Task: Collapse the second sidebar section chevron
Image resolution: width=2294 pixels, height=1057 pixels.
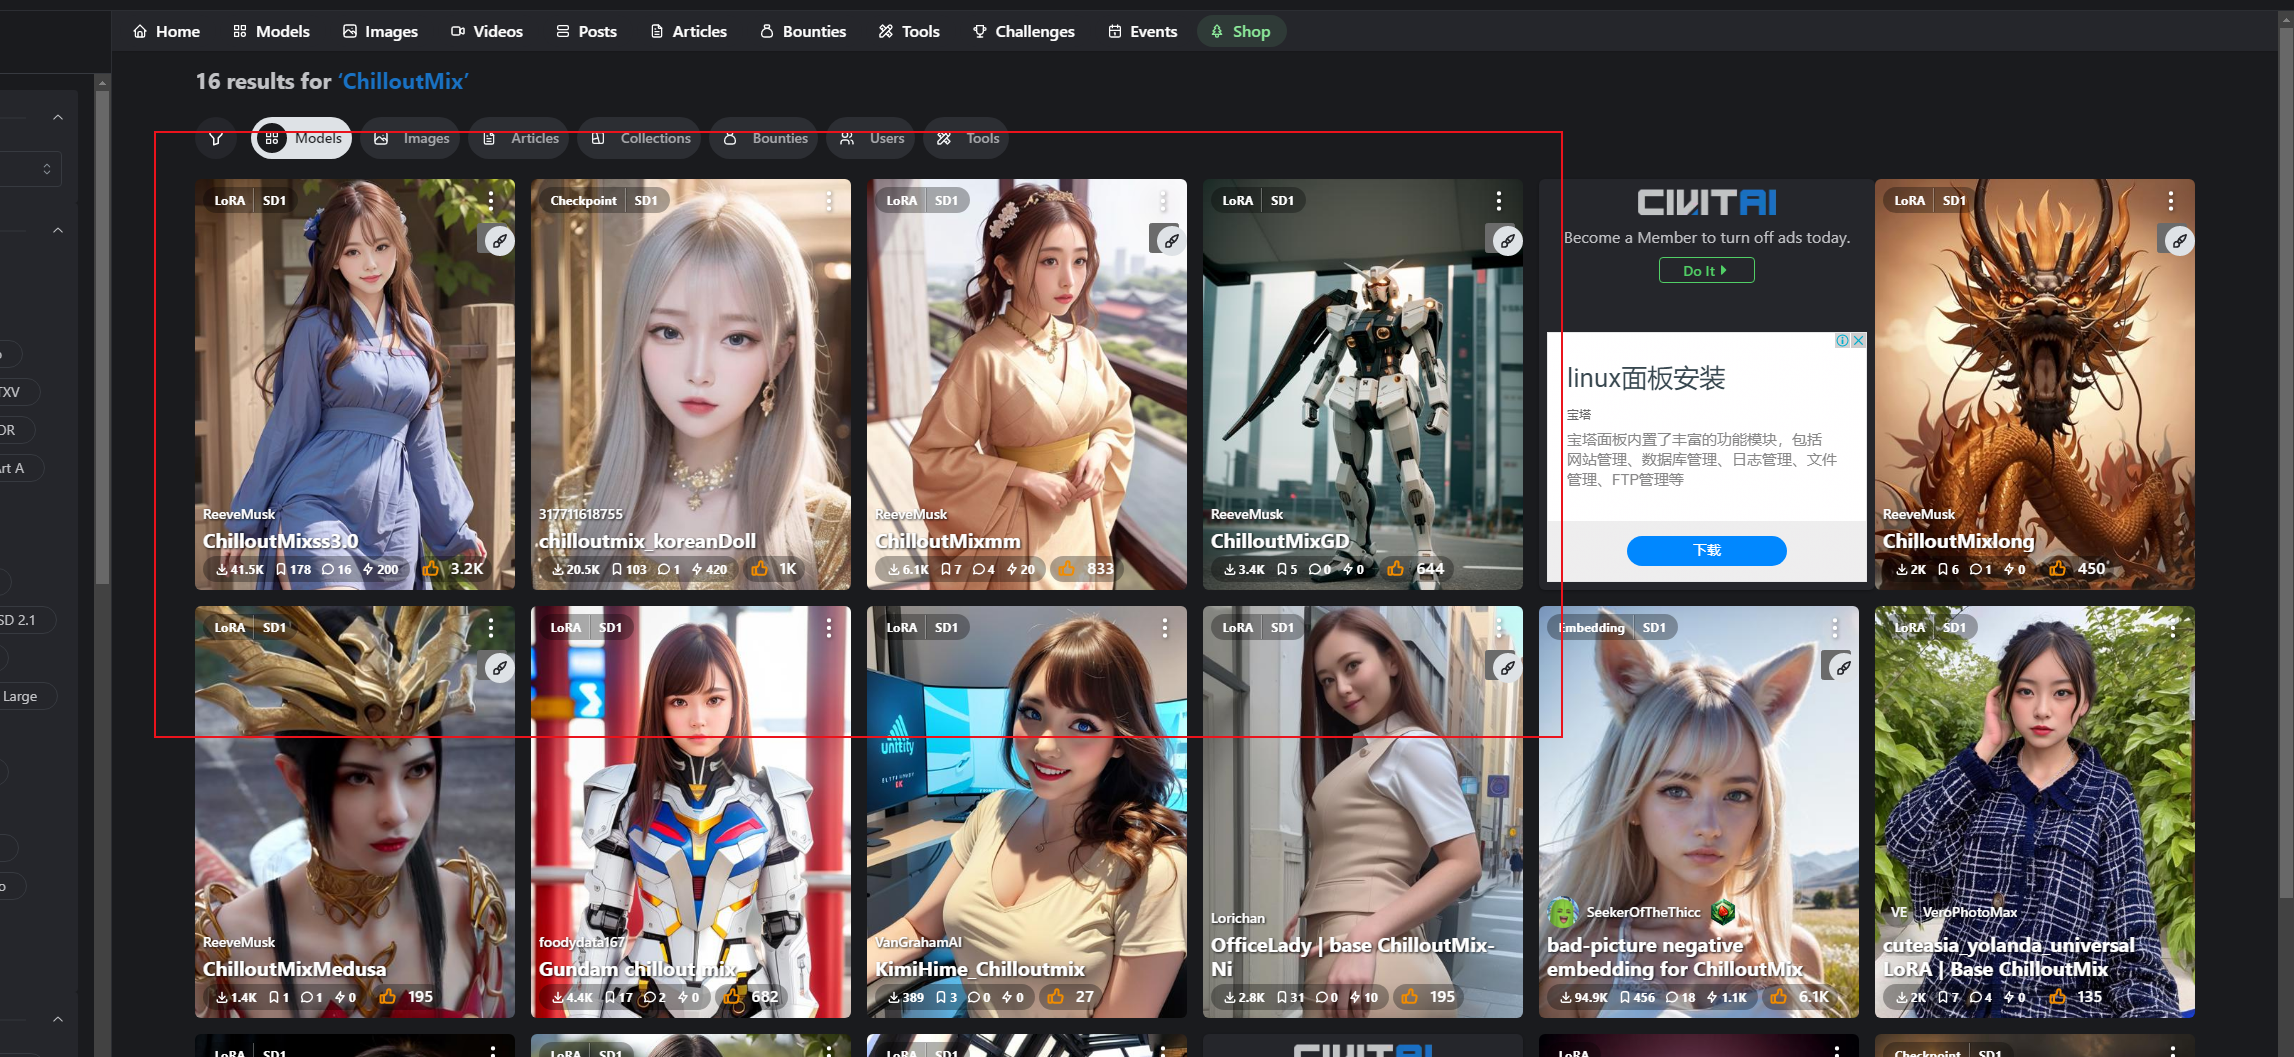Action: coord(58,230)
